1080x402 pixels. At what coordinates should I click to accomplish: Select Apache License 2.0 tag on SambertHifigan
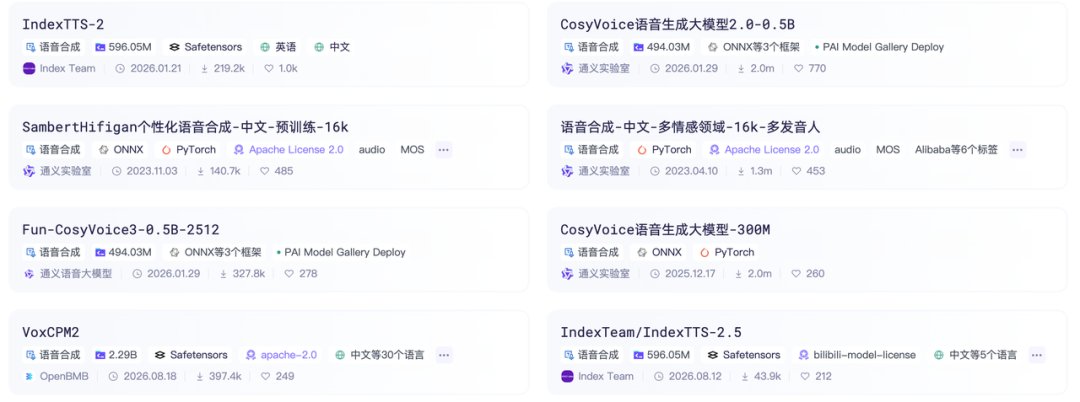(x=289, y=149)
